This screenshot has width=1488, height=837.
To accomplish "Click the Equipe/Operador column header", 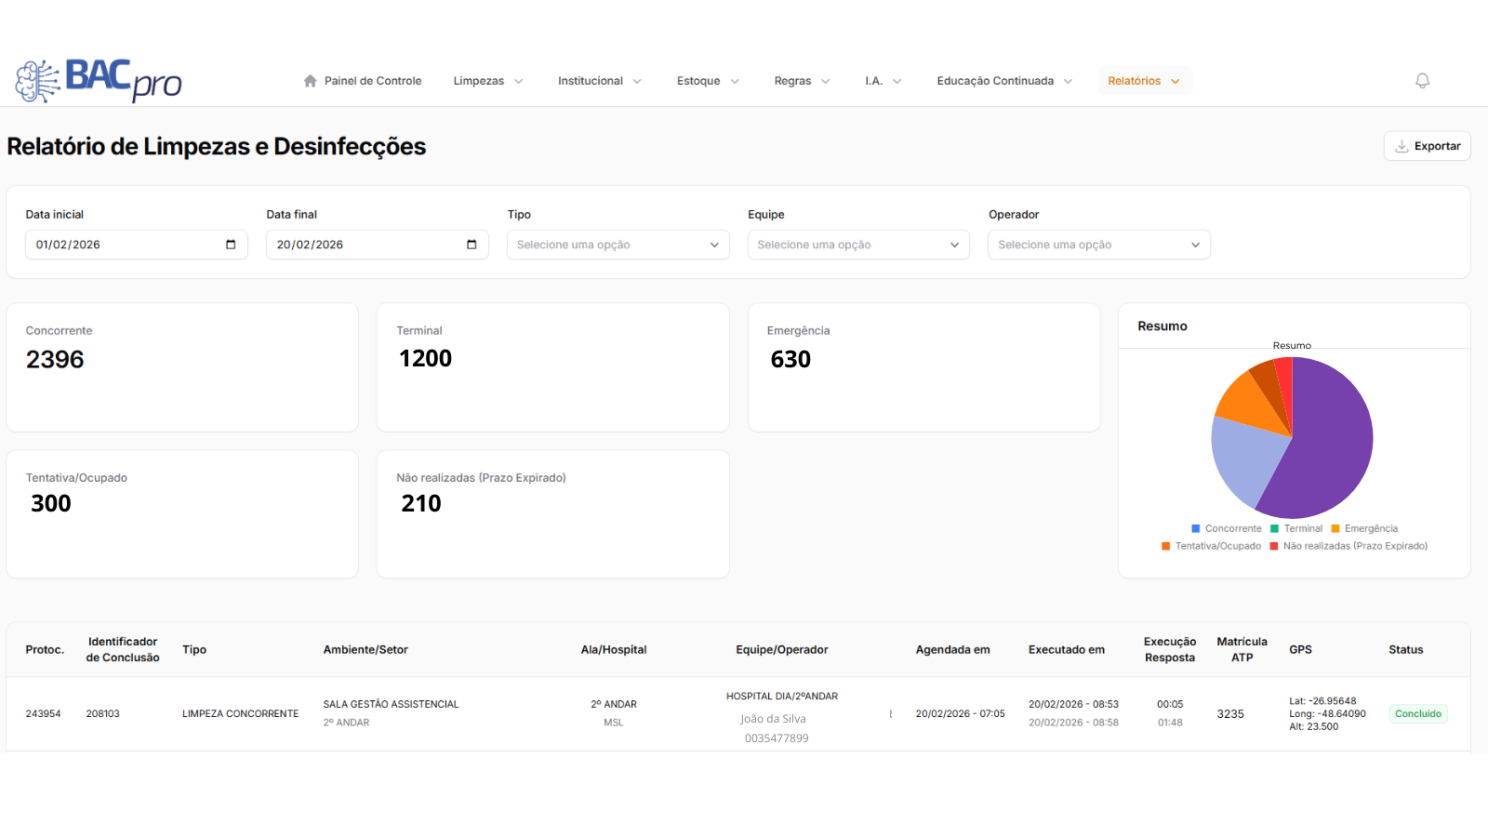I will [x=782, y=650].
